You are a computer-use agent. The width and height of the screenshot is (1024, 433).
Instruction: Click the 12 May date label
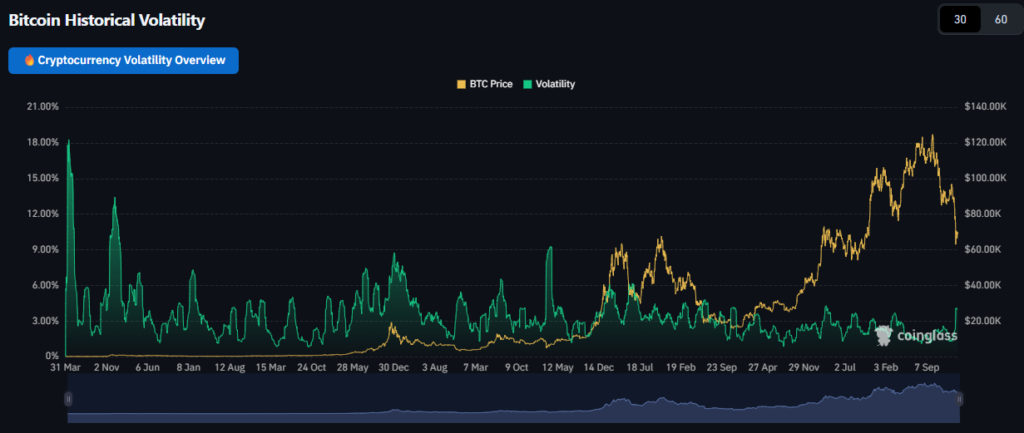pos(557,368)
